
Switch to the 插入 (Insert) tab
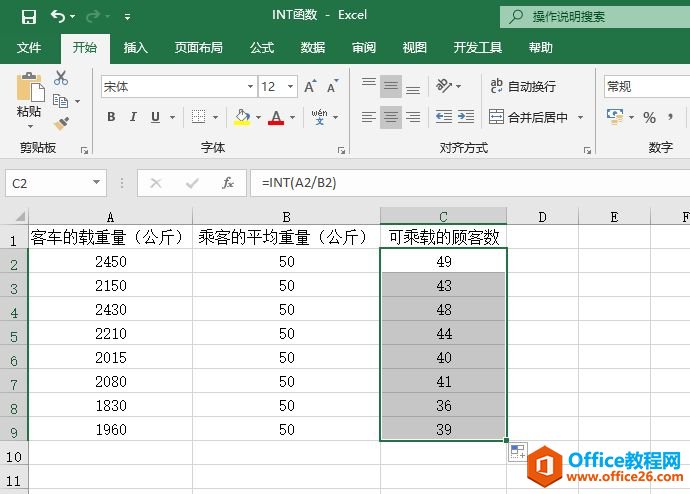point(136,47)
